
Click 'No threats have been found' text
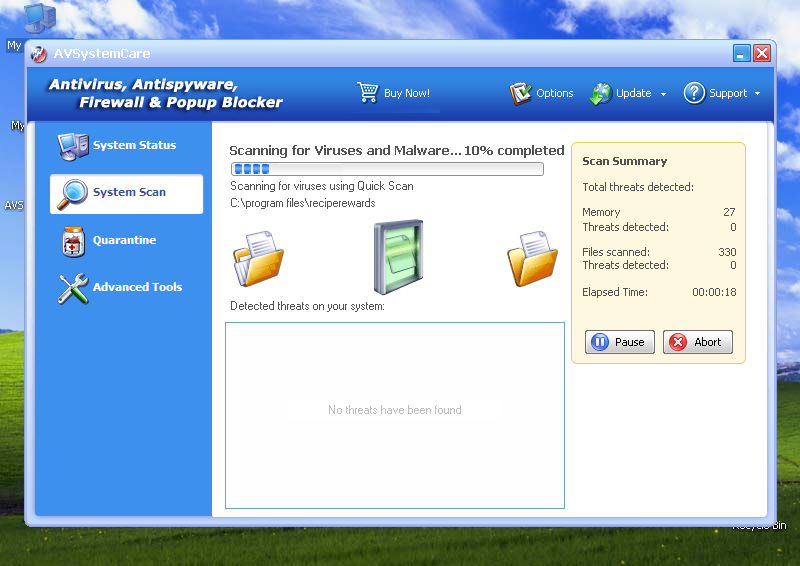394,410
